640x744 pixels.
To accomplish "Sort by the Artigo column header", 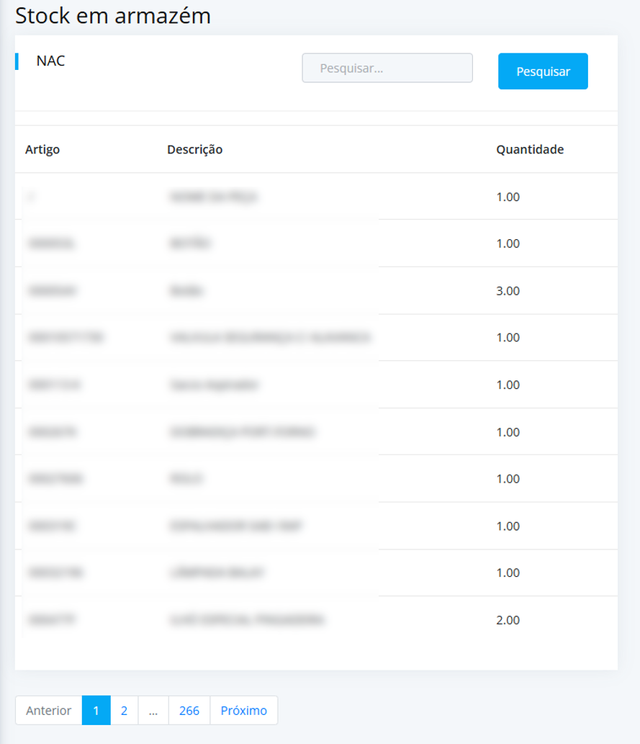I will coord(43,150).
